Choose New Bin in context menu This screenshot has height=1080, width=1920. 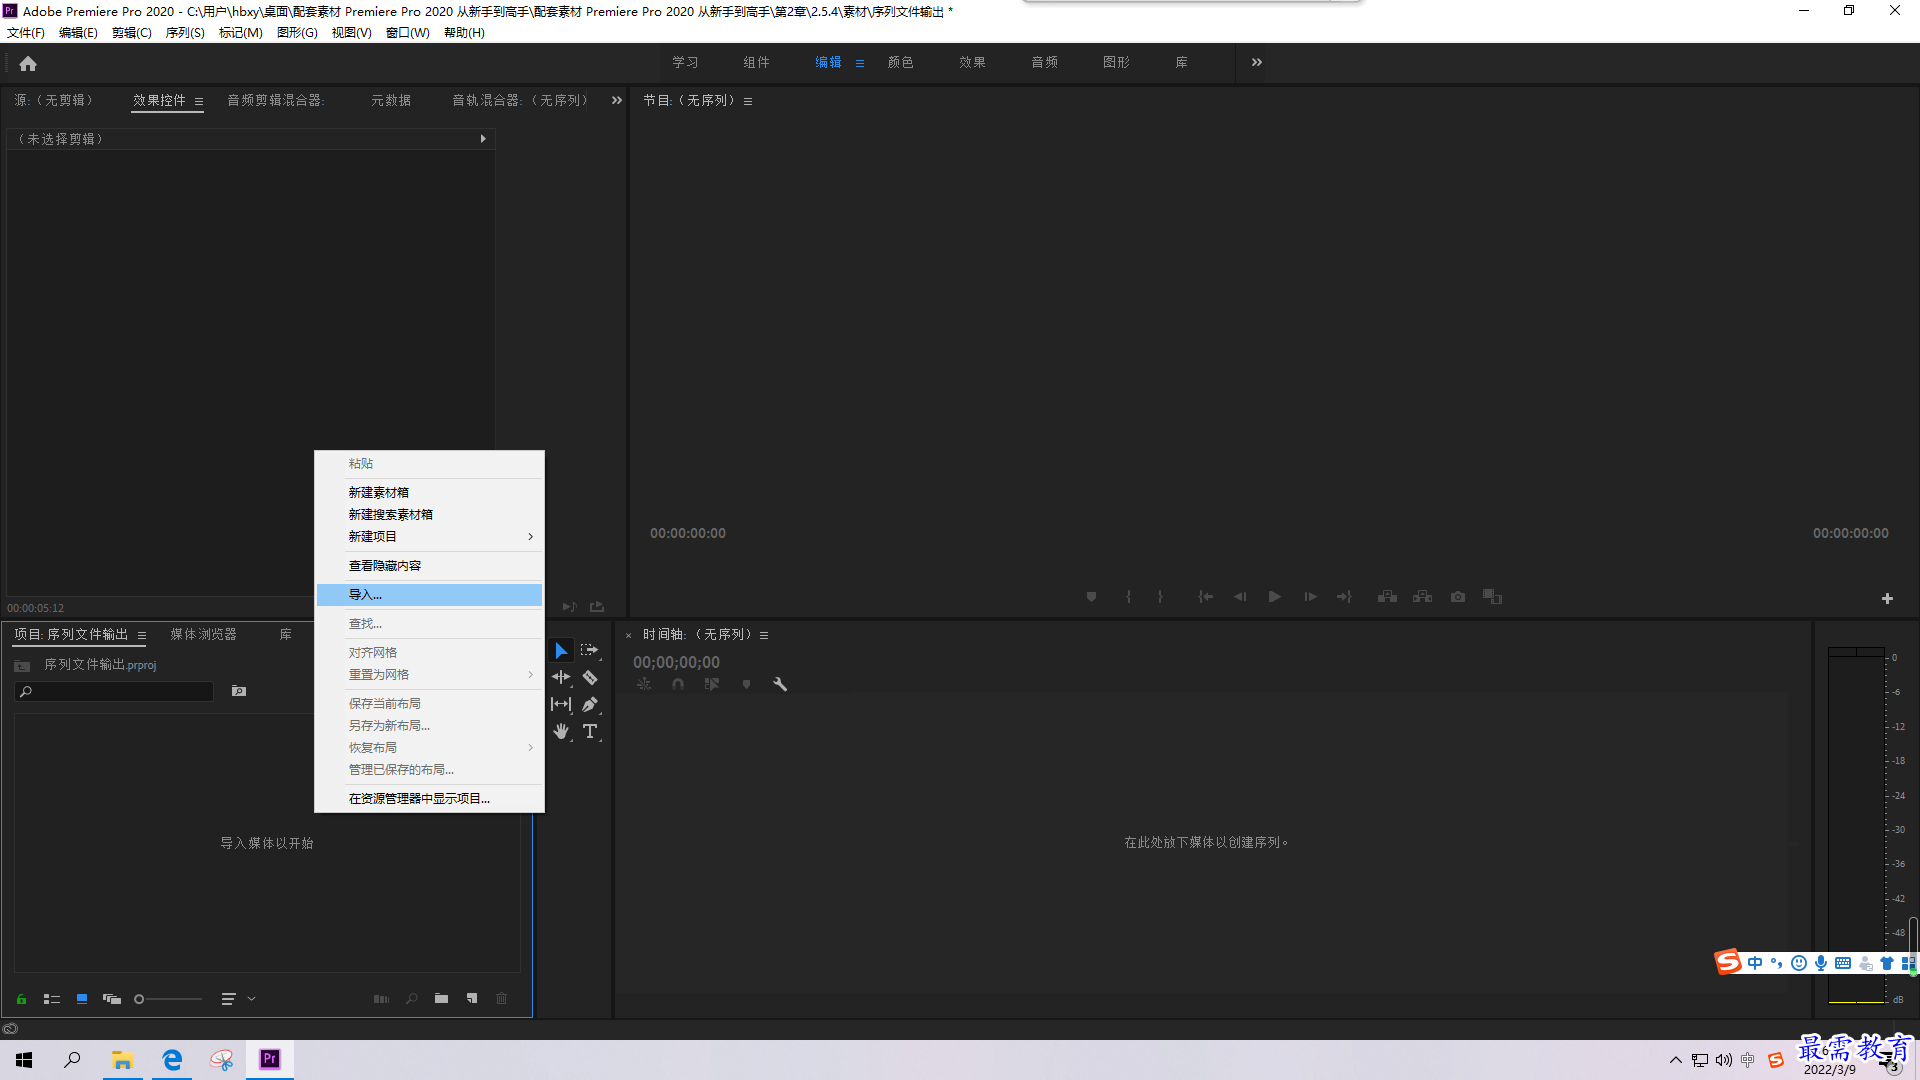(430, 493)
